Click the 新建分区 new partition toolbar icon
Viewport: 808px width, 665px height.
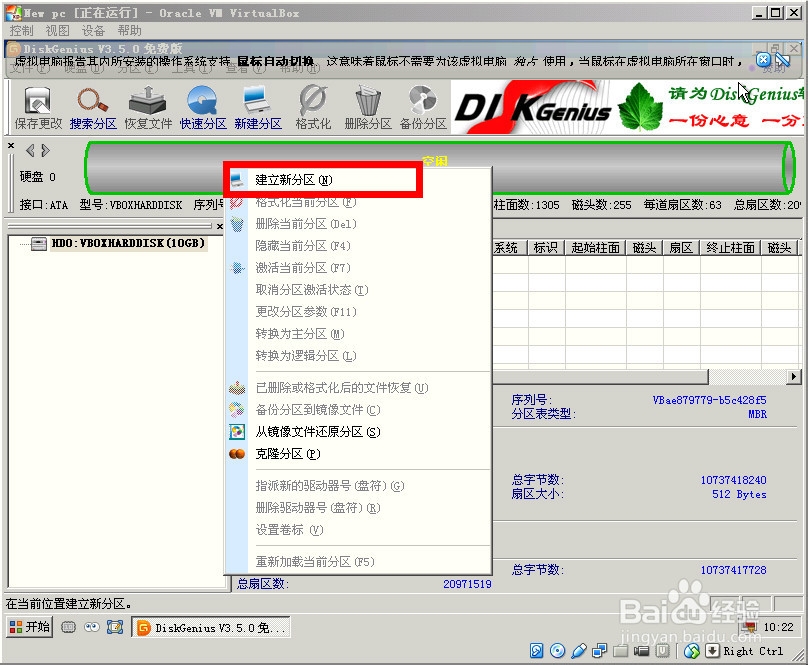pos(258,107)
